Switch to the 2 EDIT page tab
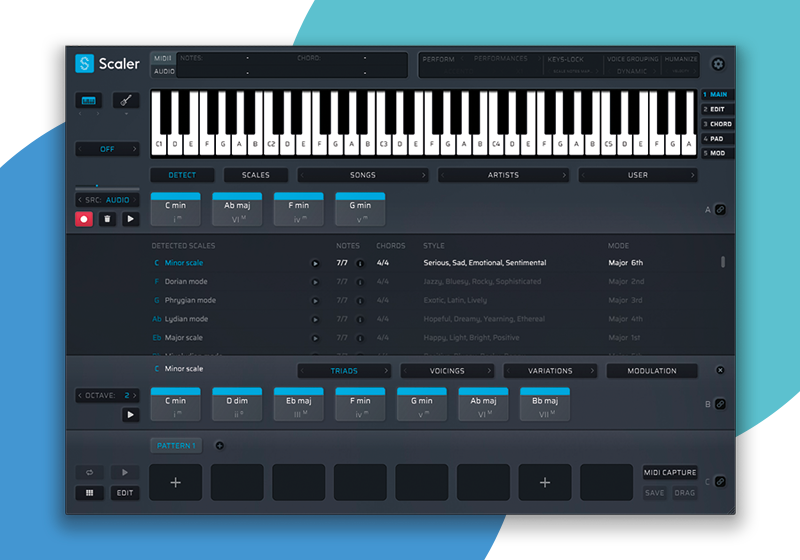Screen dimensions: 800x560 click(716, 109)
